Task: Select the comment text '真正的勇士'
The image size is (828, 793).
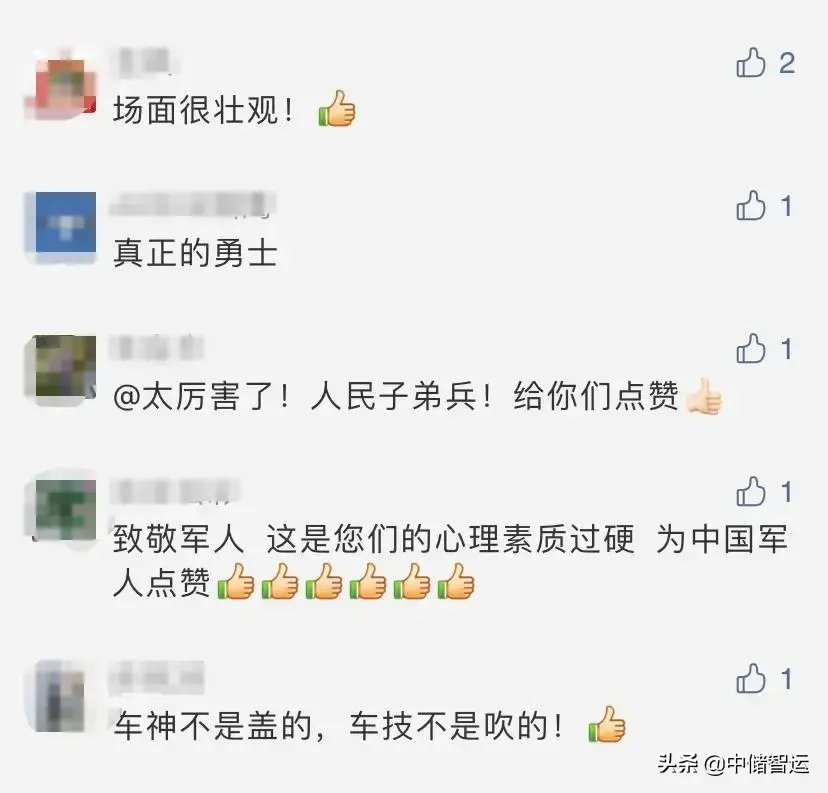Action: (x=195, y=253)
